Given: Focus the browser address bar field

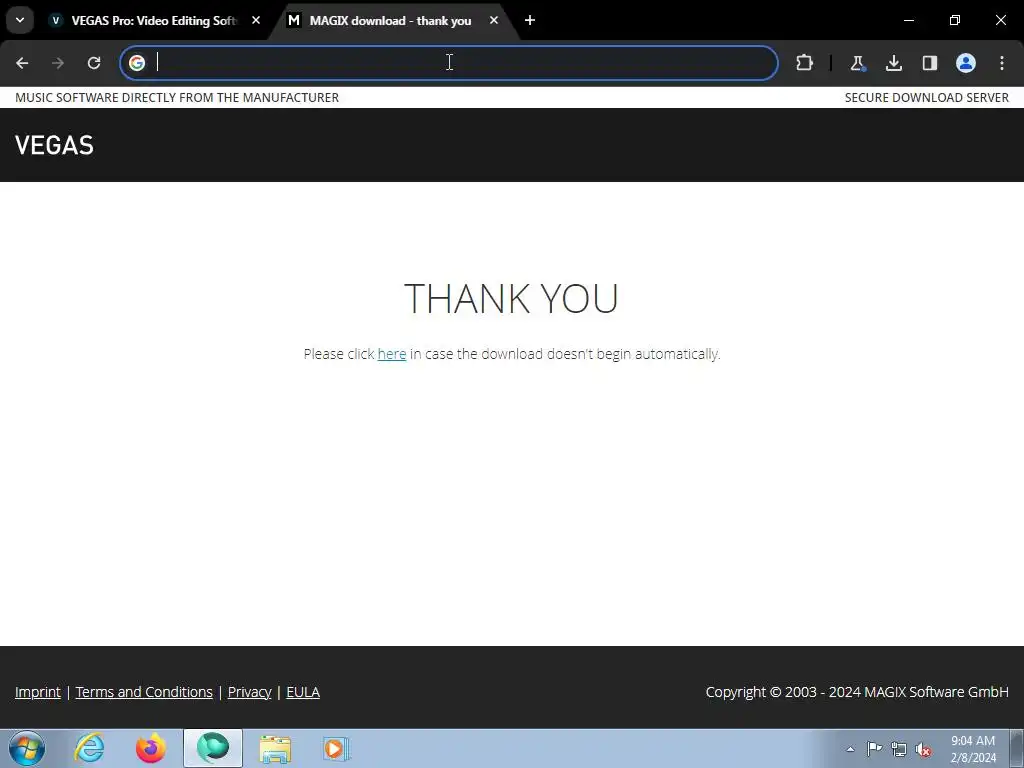Looking at the screenshot, I should tap(449, 63).
